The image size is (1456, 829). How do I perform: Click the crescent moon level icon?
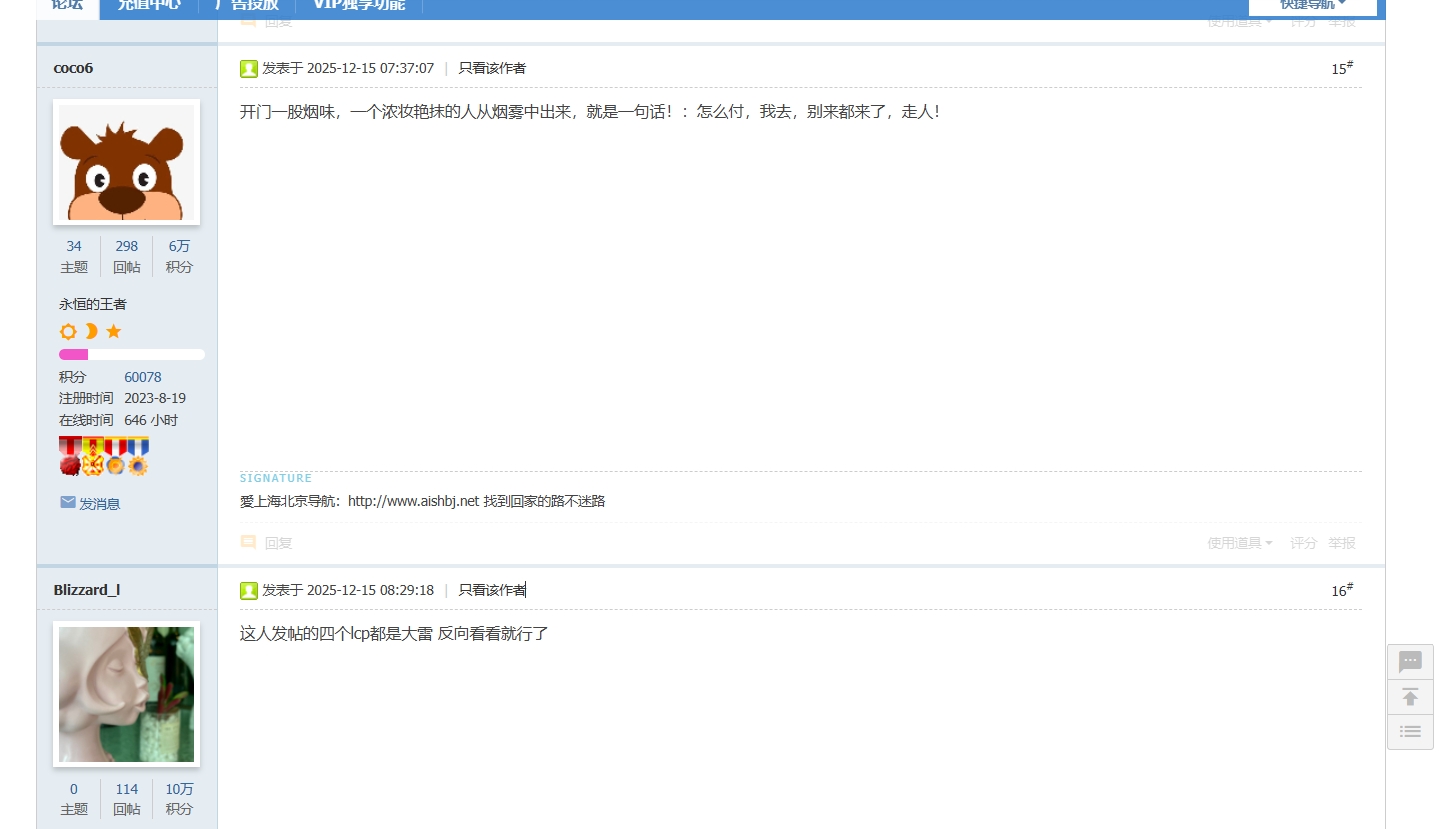coord(91,331)
